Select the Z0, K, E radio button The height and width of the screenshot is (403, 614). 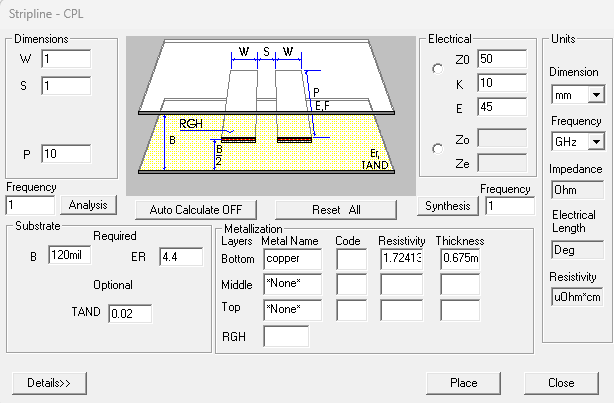point(436,69)
